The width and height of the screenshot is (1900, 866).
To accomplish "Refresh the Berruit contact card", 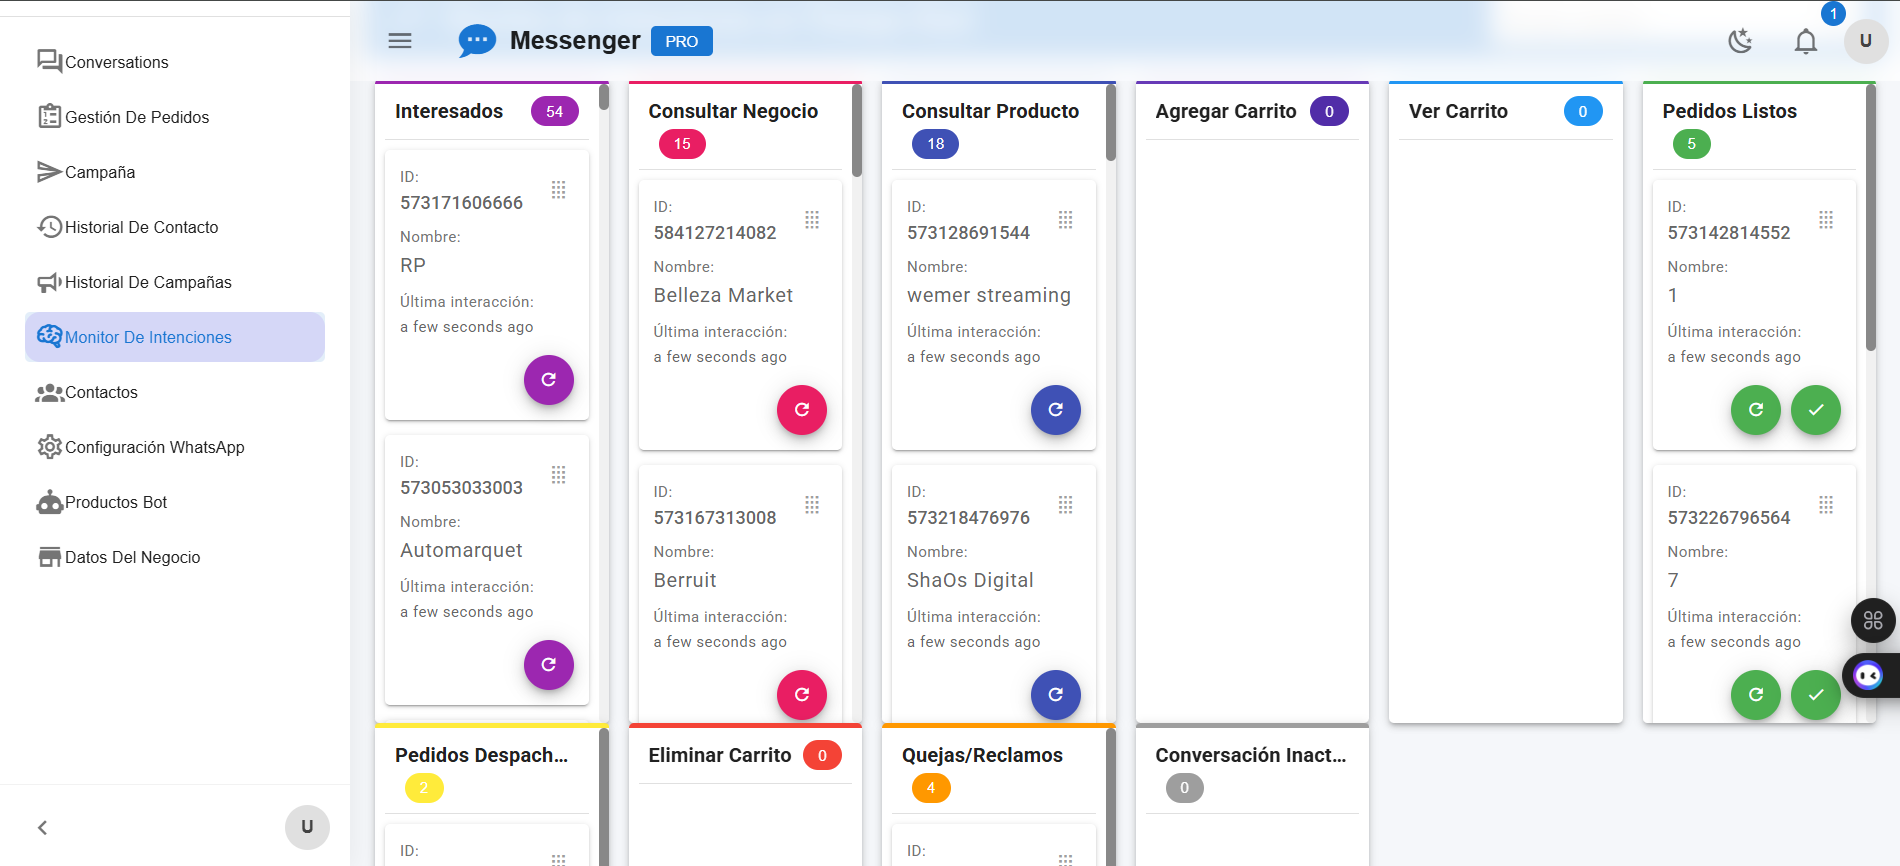I will coord(801,695).
